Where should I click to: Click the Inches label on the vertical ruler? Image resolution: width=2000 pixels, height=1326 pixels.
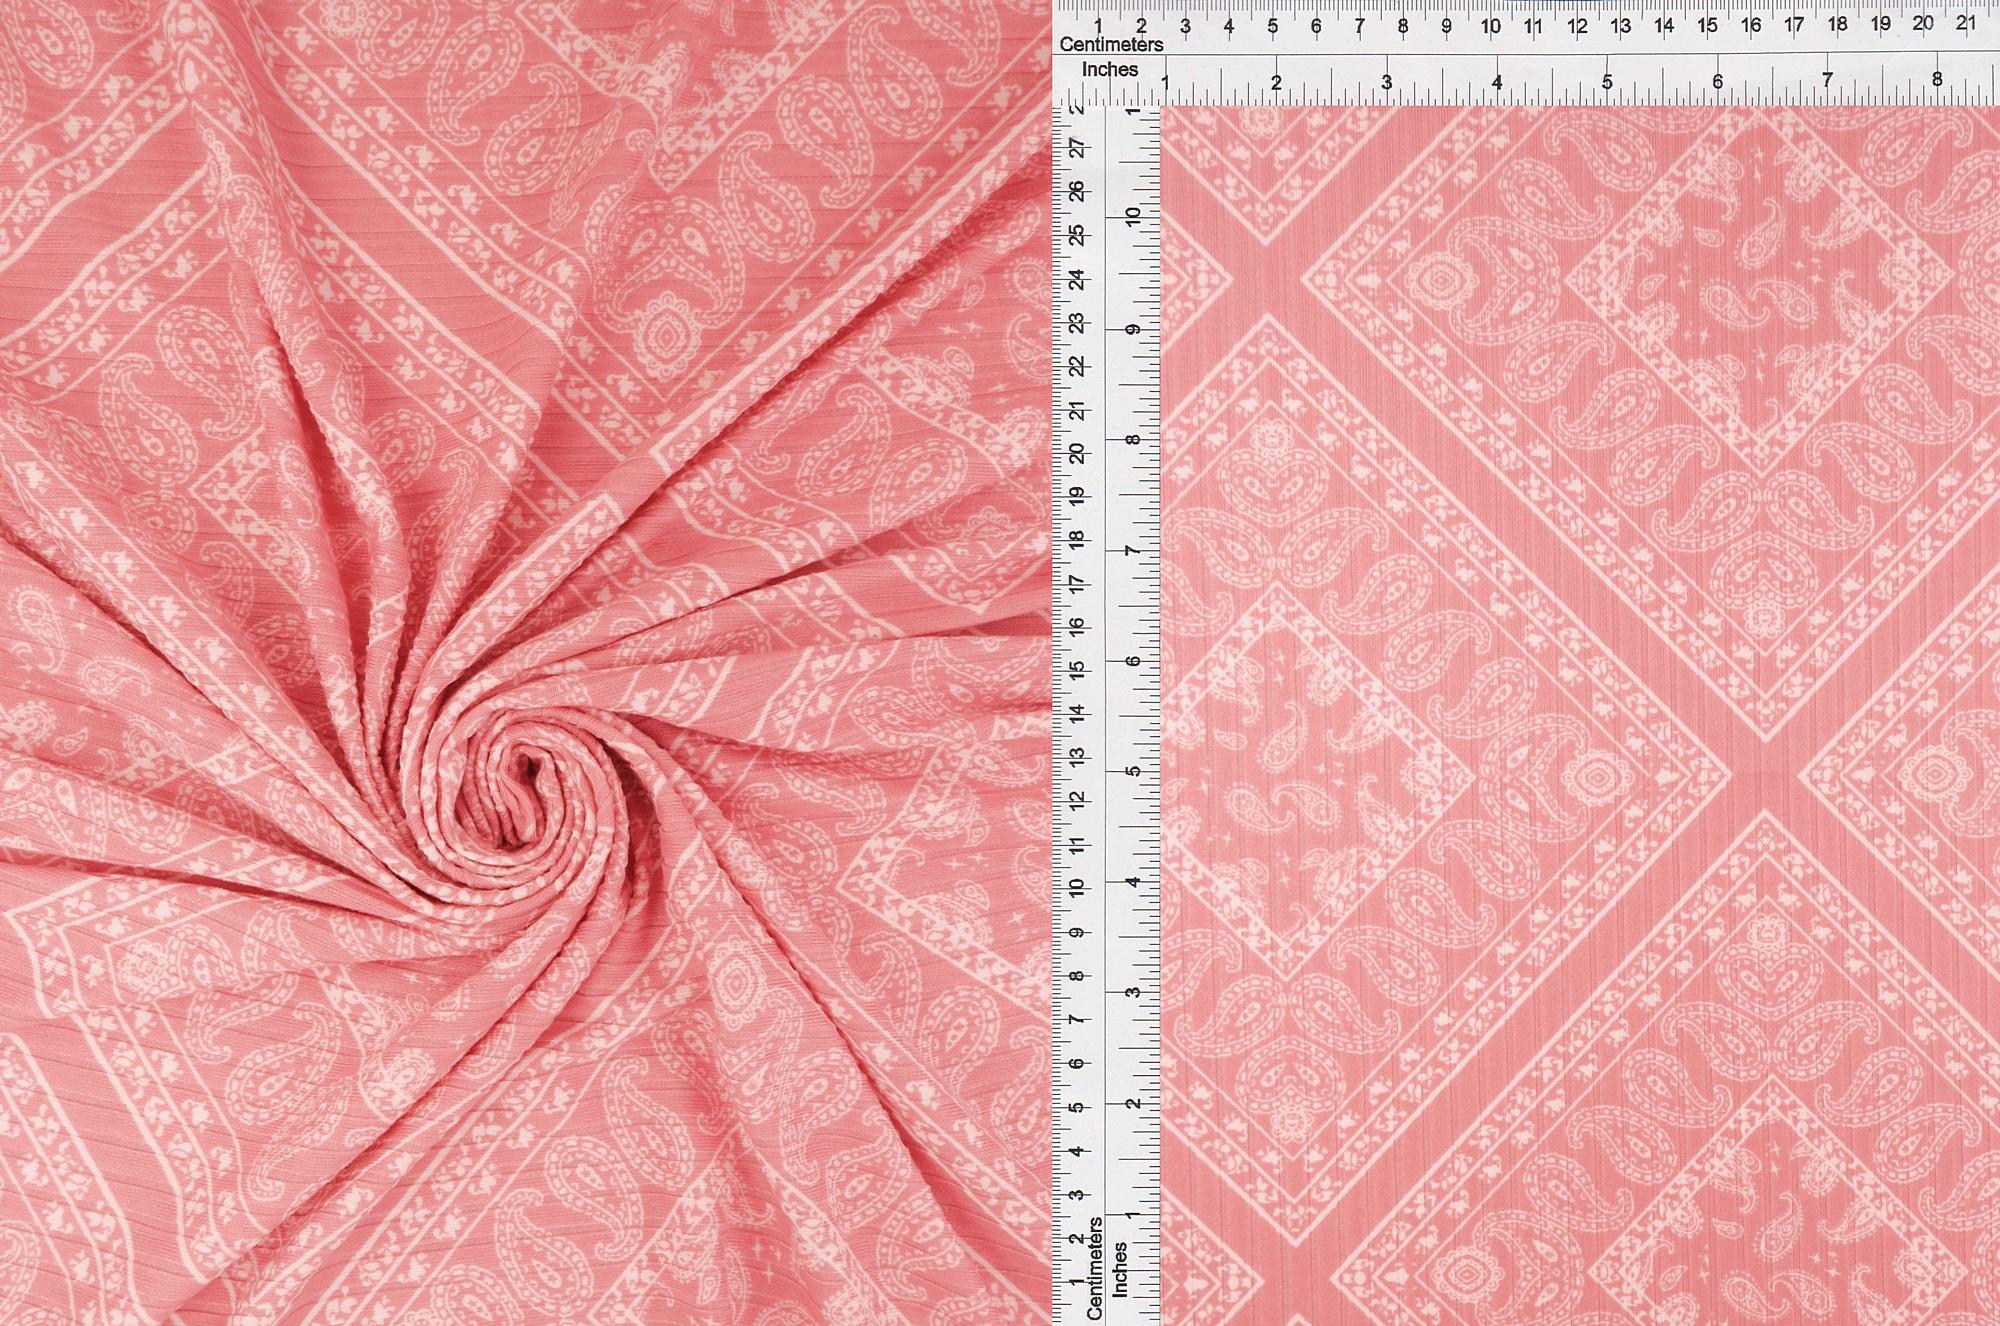[x=1120, y=1270]
